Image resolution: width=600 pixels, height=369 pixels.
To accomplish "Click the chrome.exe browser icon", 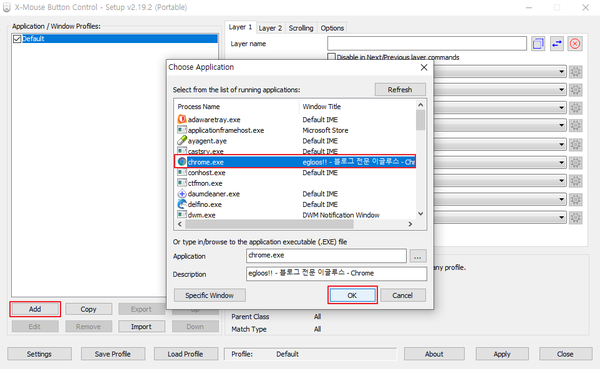I will pyautogui.click(x=182, y=162).
